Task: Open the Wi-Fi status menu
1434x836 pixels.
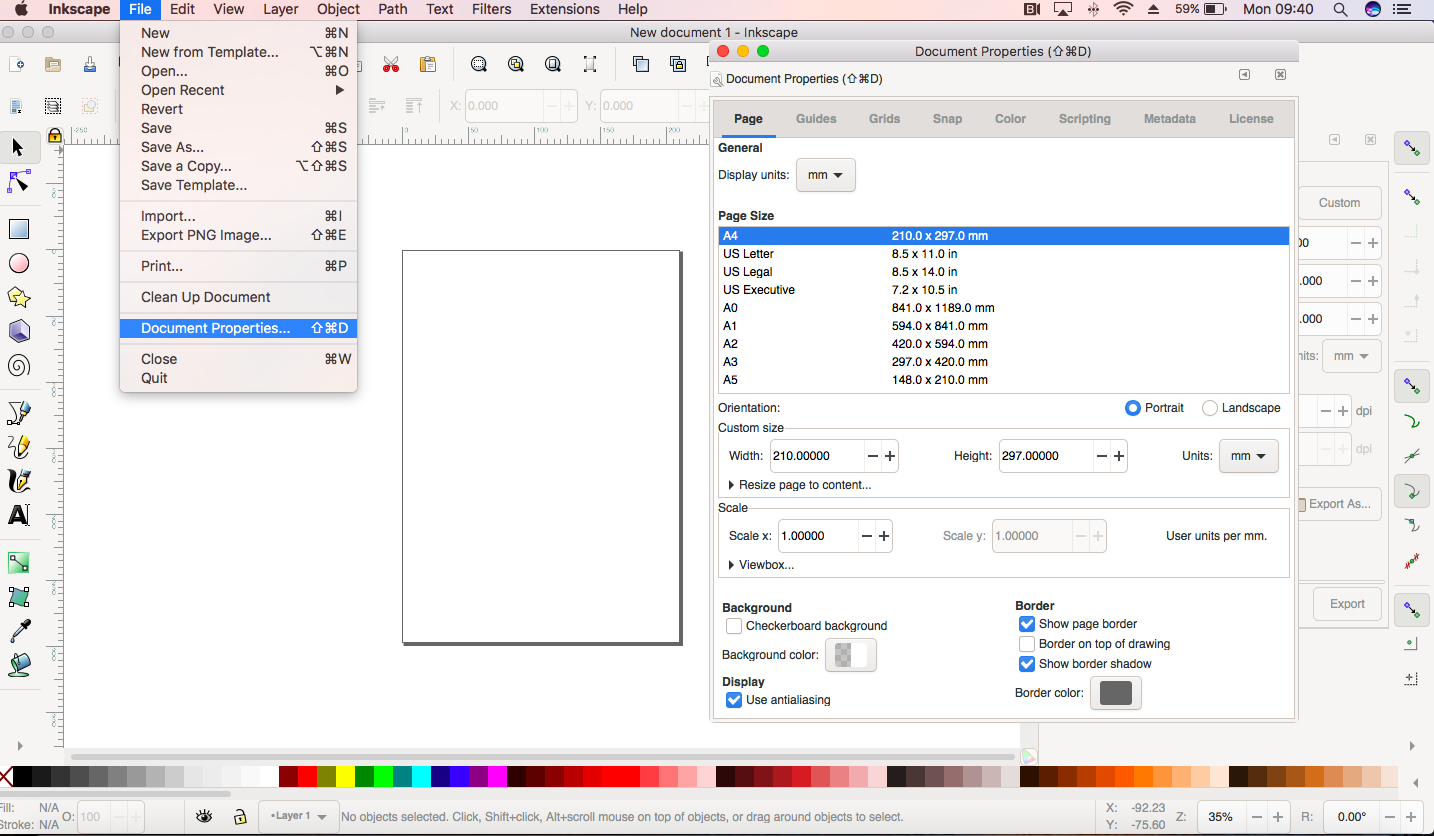Action: tap(1123, 9)
